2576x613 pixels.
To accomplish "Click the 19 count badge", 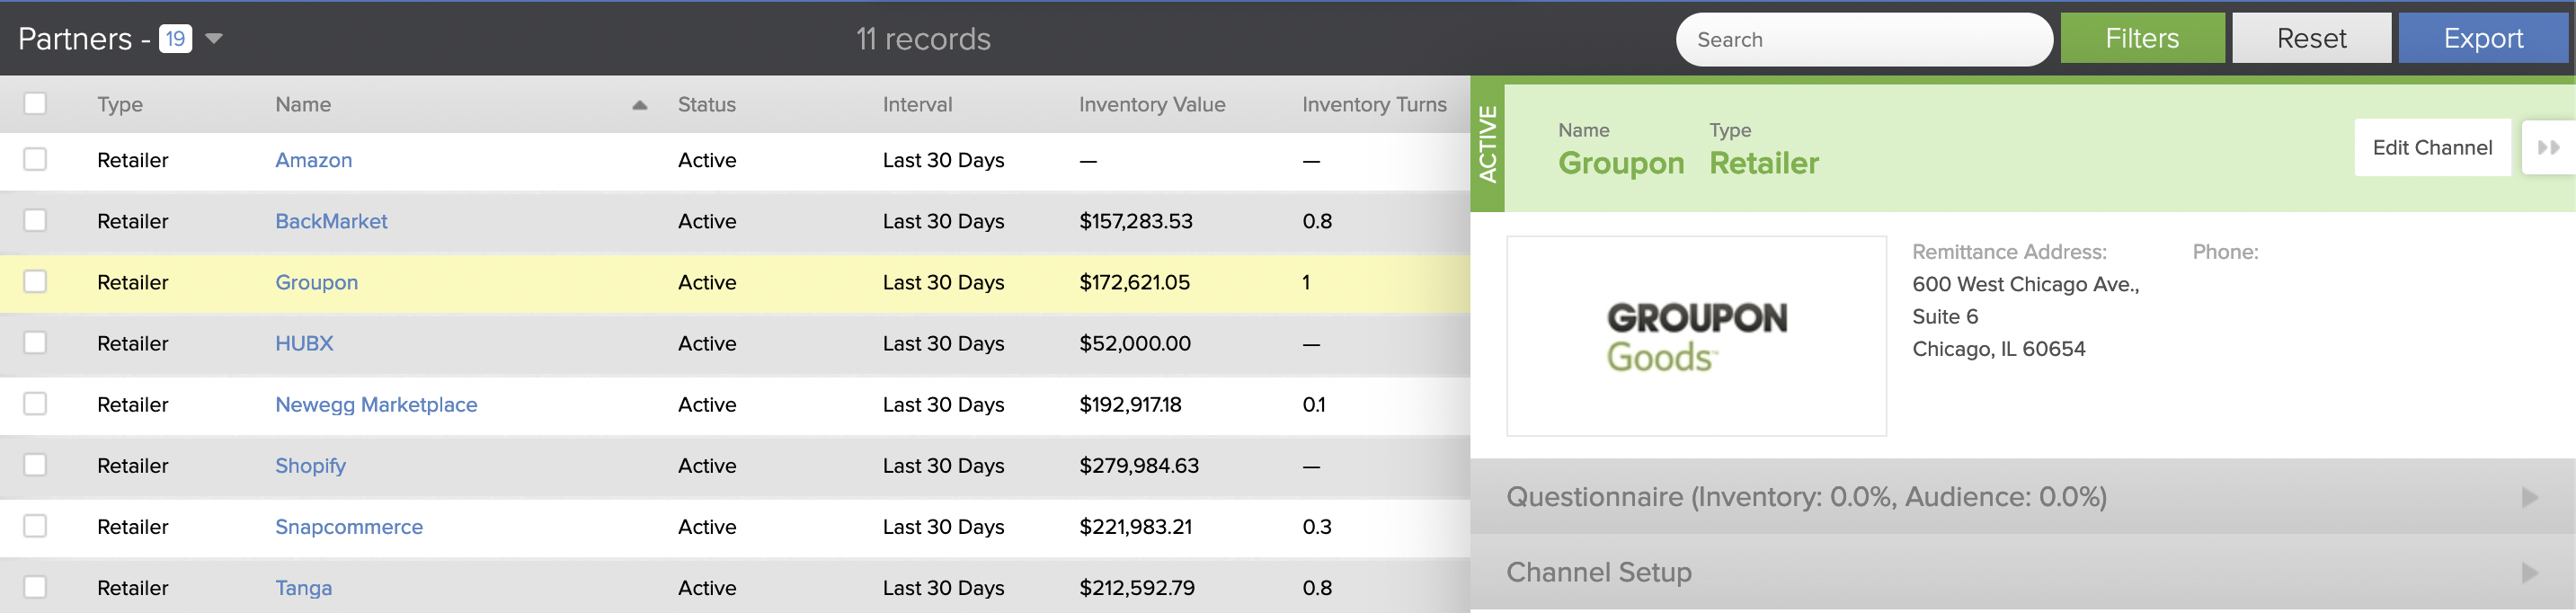I will [x=175, y=39].
